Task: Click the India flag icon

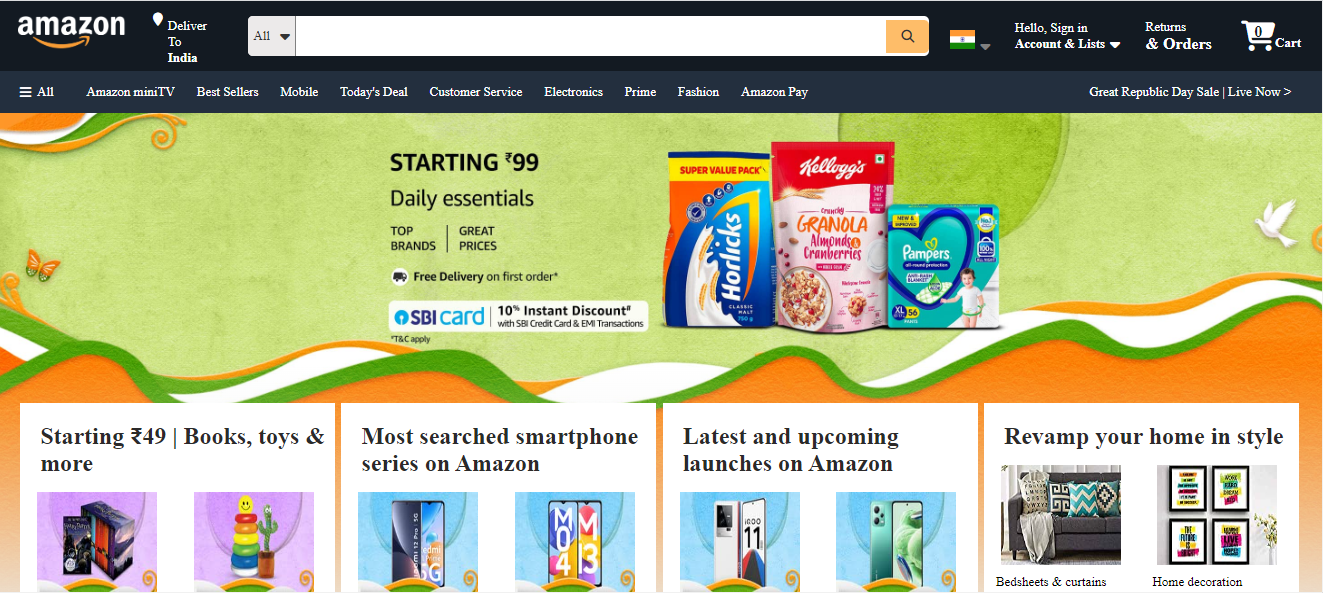Action: [x=962, y=40]
